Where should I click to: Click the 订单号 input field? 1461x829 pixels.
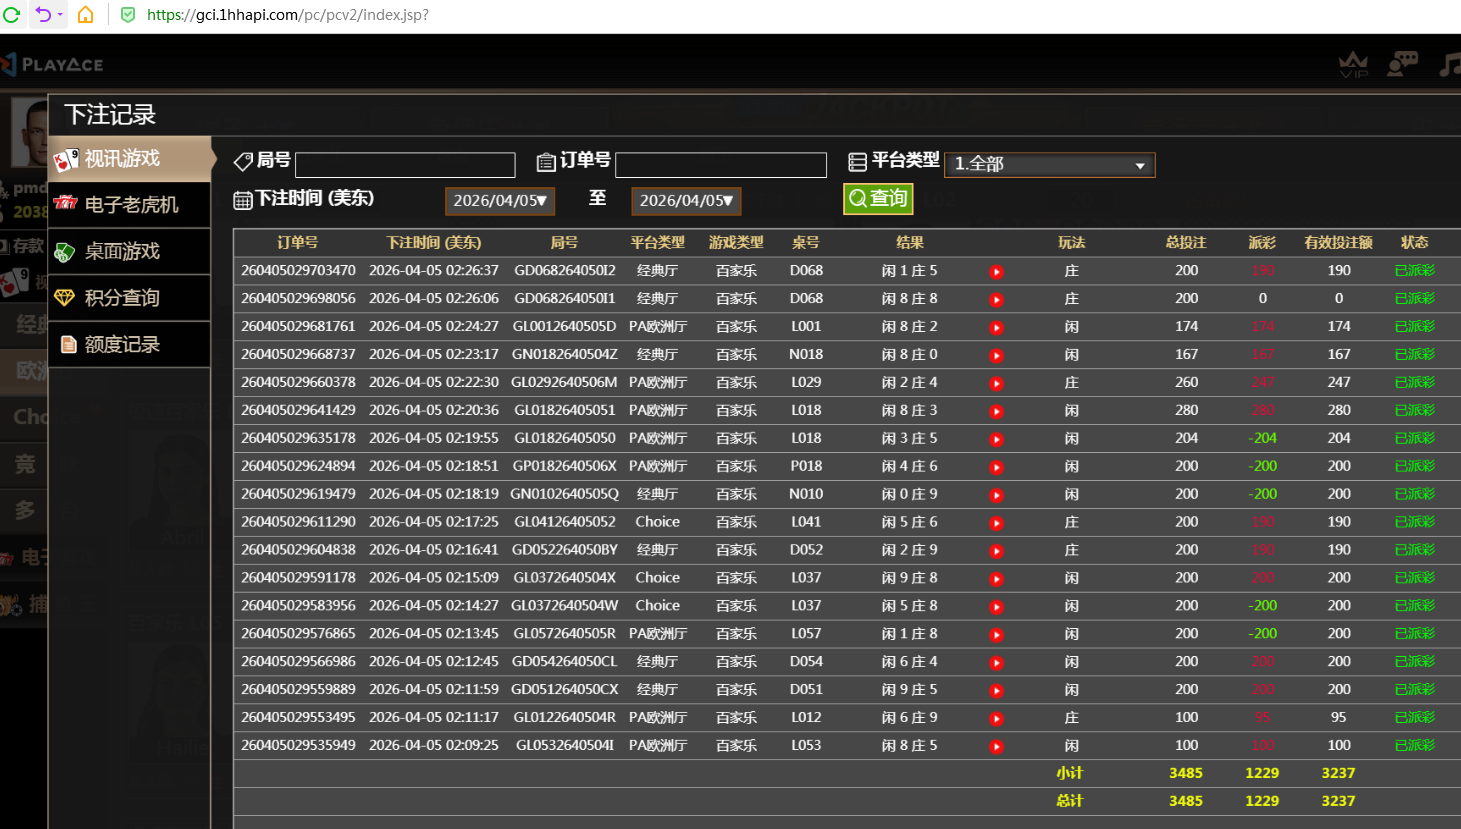[x=720, y=164]
